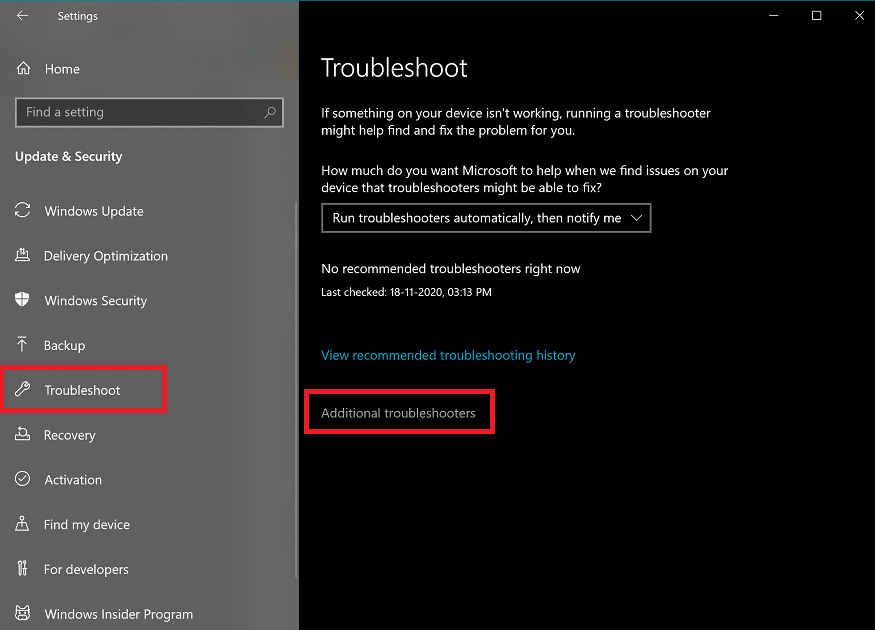
Task: Click the Windows Update sync icon
Action: pyautogui.click(x=22, y=210)
